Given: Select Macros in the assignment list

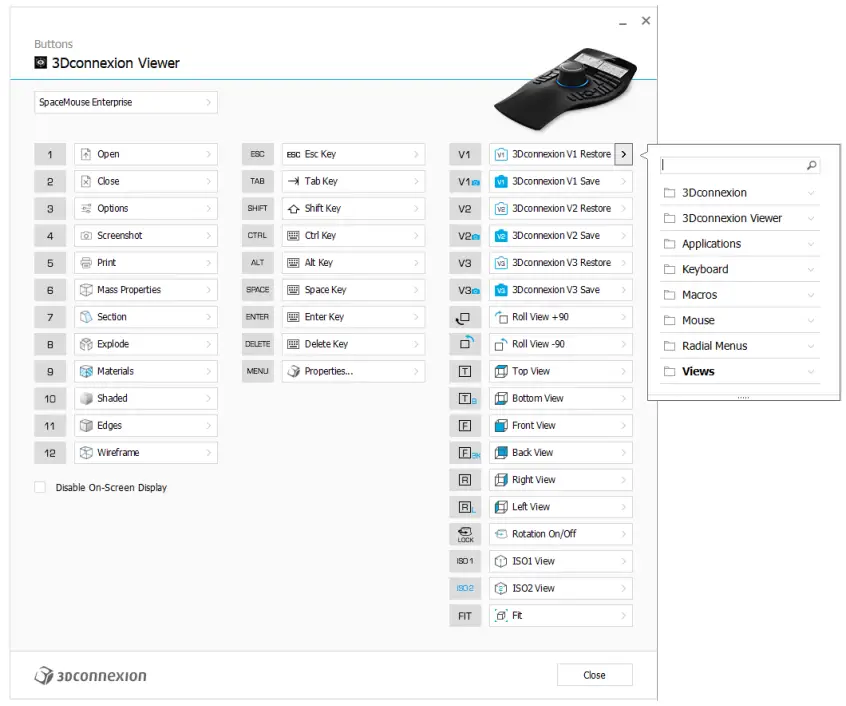Looking at the screenshot, I should (x=702, y=294).
